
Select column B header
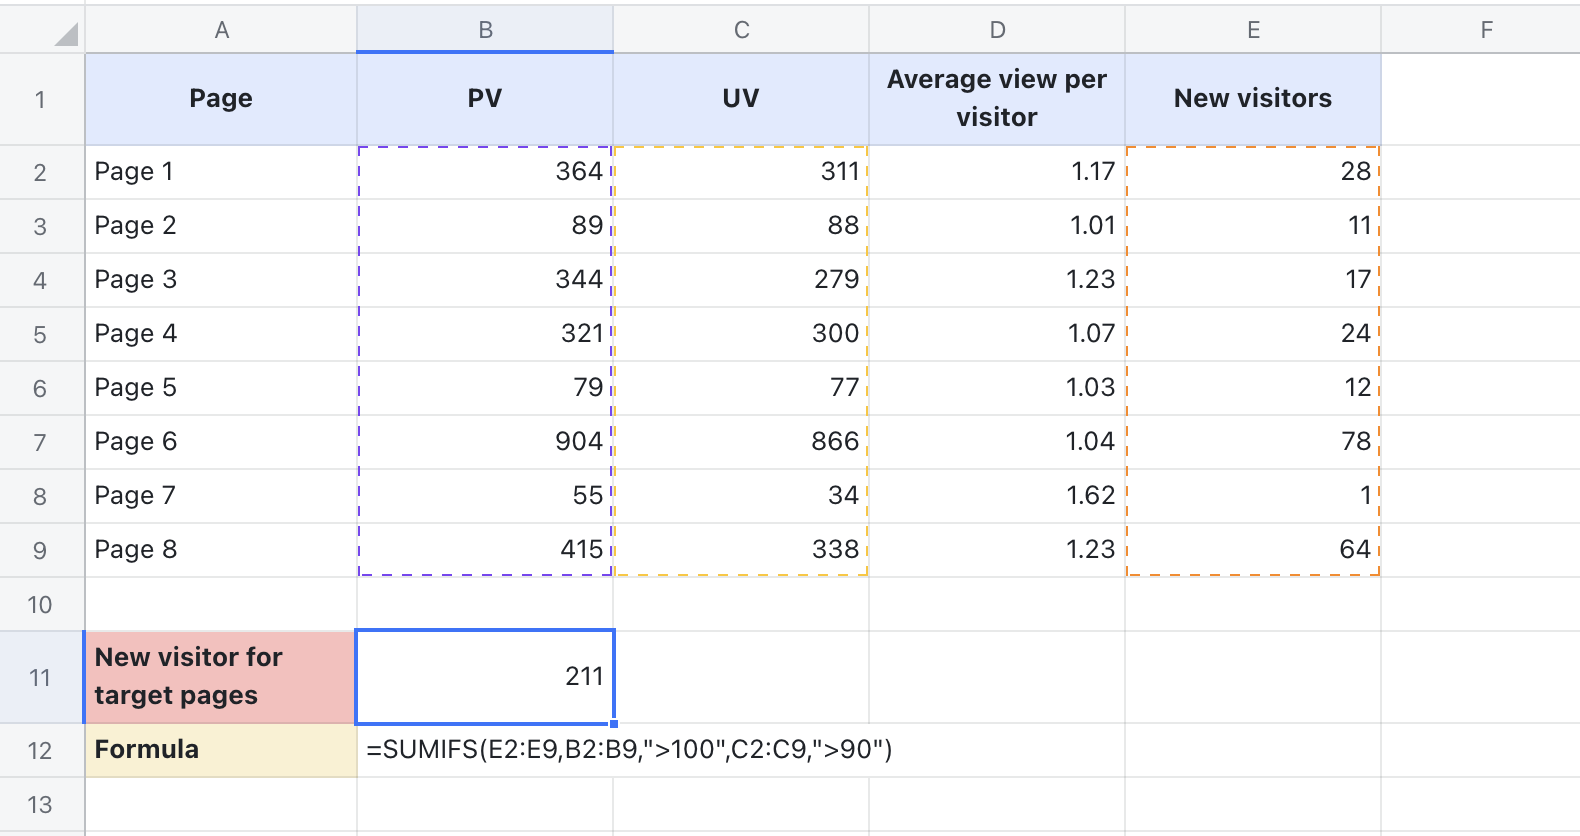click(485, 30)
